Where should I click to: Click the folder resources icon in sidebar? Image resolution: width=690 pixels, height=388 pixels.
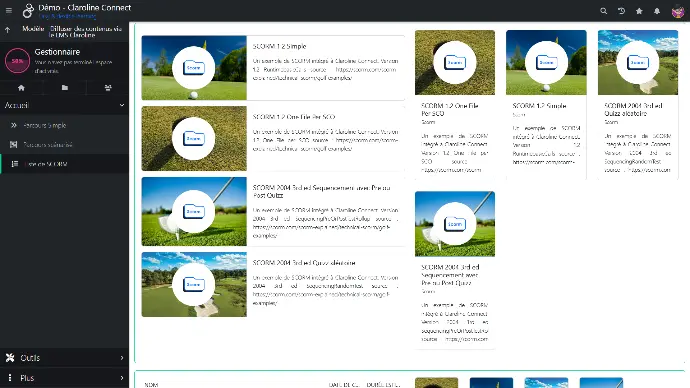tap(65, 88)
